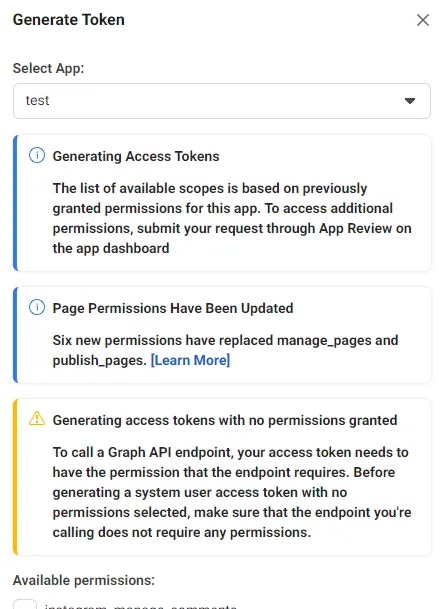Click the info icon beside Generating Access Tokens

tap(37, 156)
